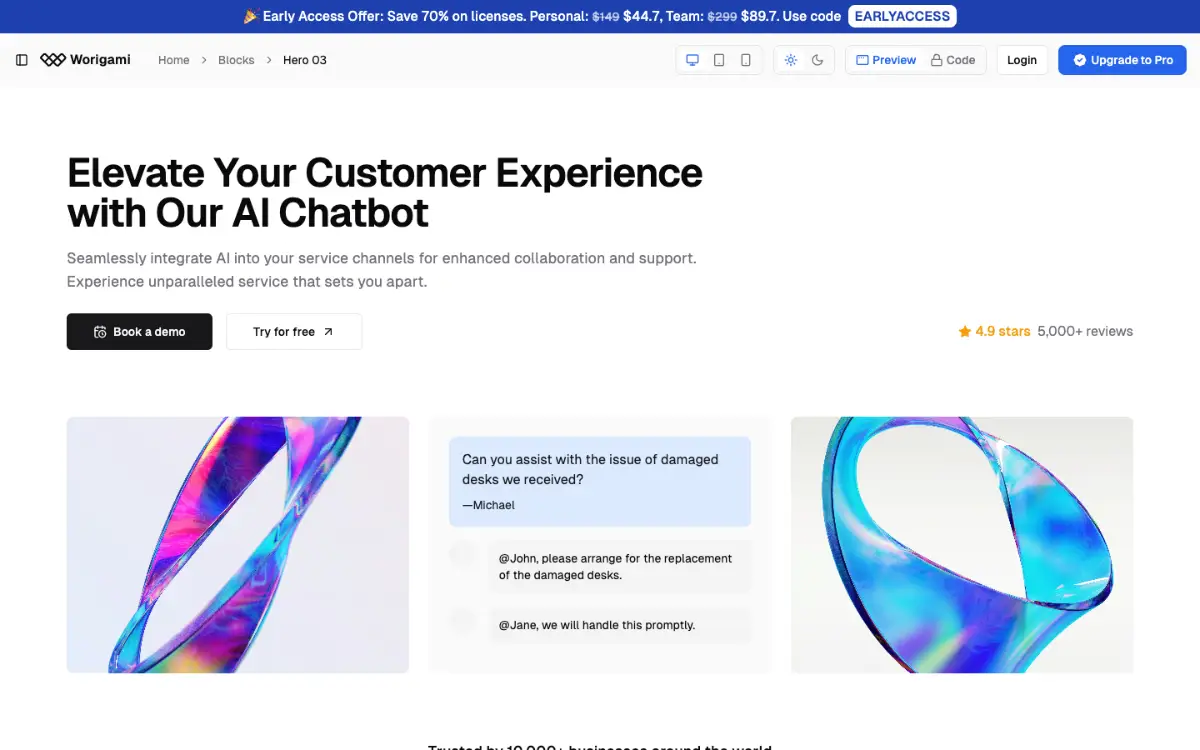
Task: Open the blue glass loop image
Action: point(962,545)
